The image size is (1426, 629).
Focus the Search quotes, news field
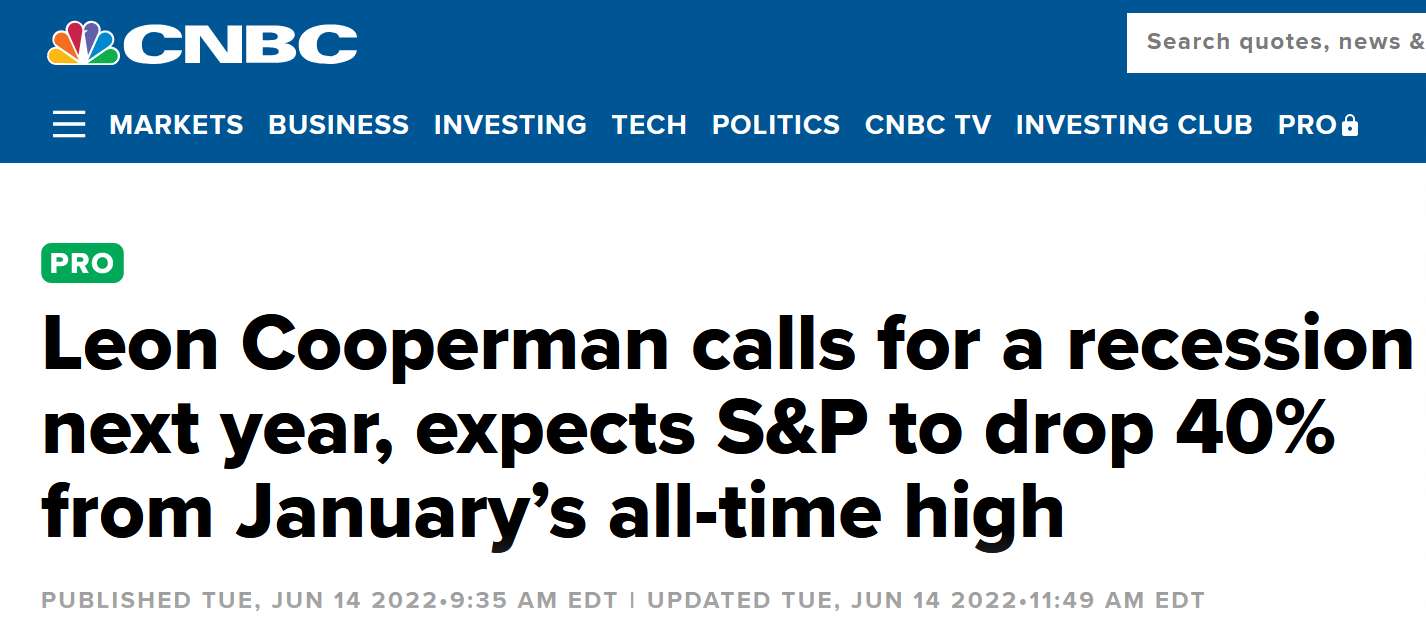pos(1280,42)
